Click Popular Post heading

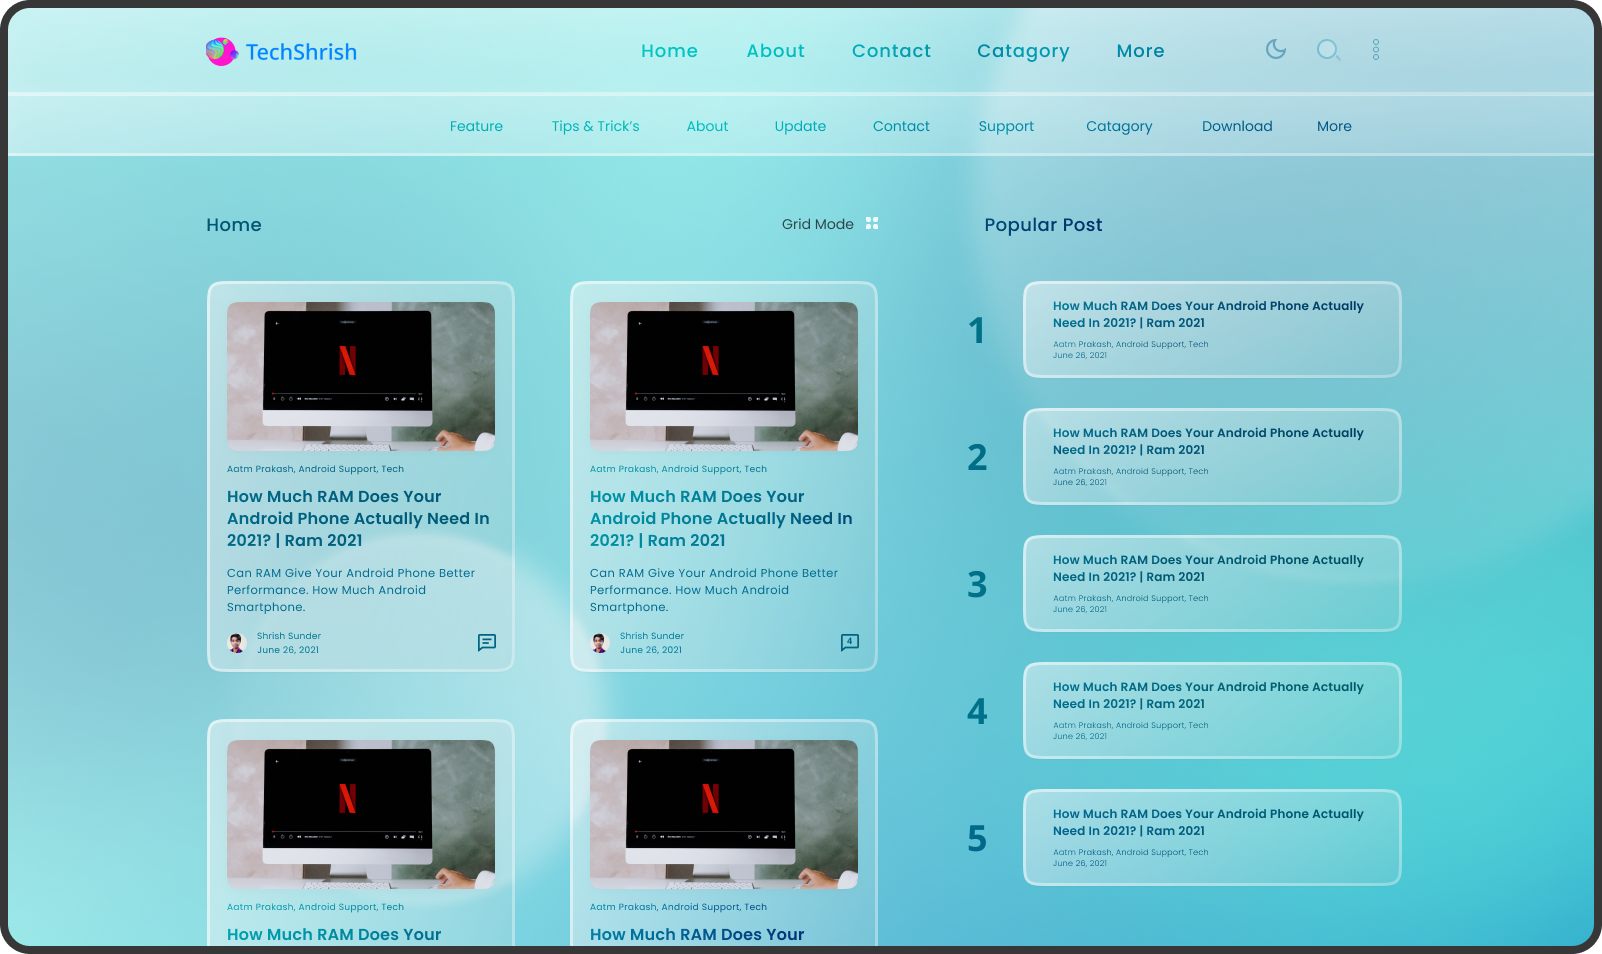[1043, 225]
